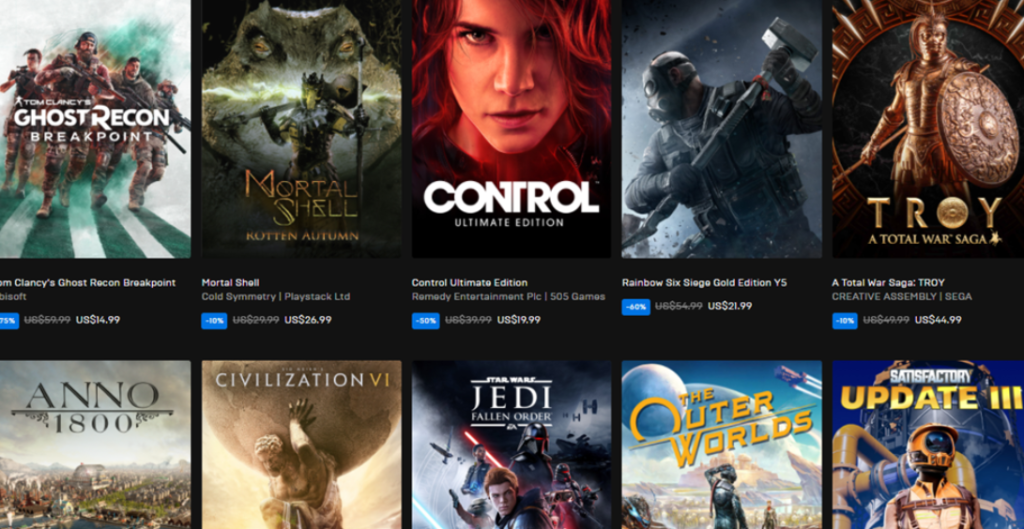Click the -10% discount badge for Mortal Shell

(x=214, y=321)
